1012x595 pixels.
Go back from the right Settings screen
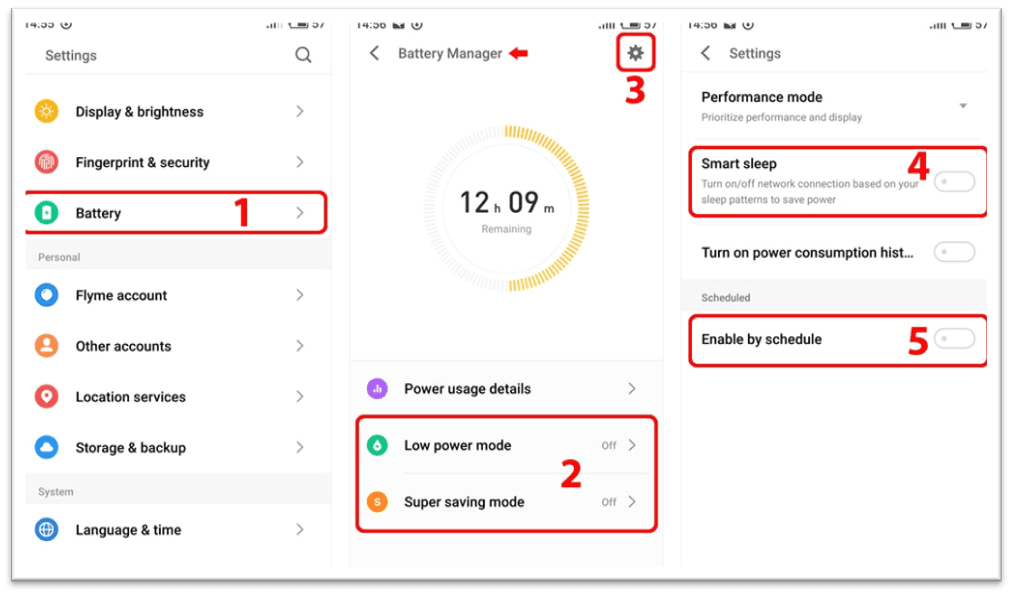[706, 53]
